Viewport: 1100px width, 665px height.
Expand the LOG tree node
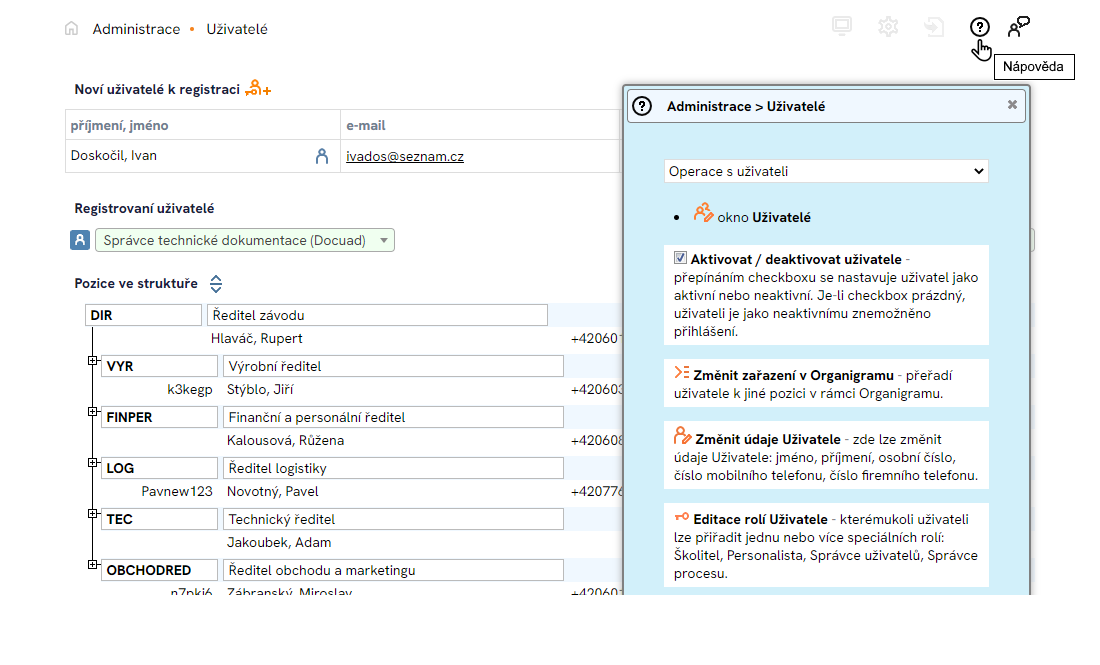pyautogui.click(x=93, y=462)
